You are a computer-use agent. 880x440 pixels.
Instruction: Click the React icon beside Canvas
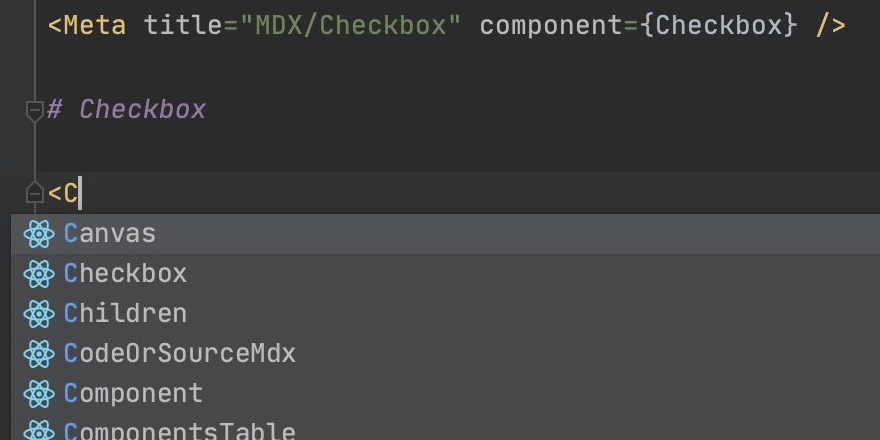(38, 234)
